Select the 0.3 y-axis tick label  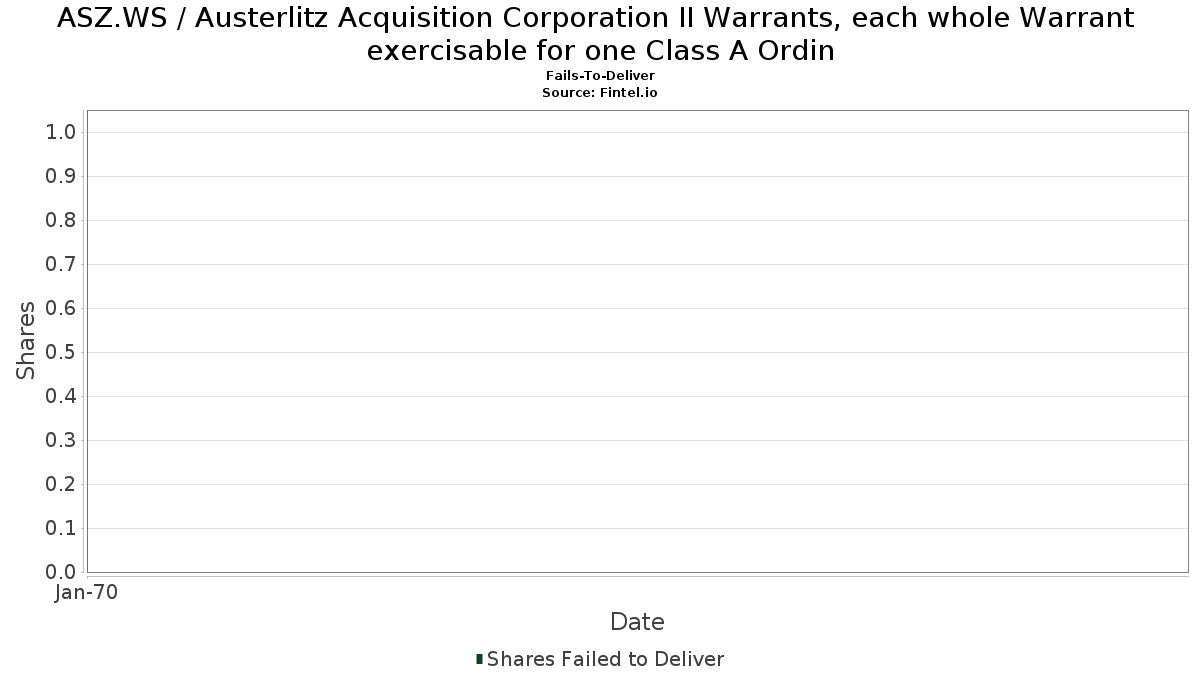click(x=61, y=440)
